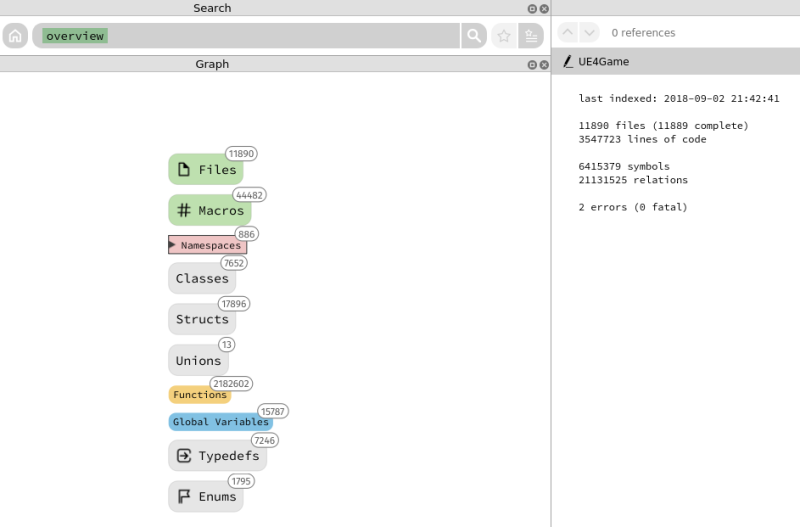Open the Classes node group

(x=202, y=279)
